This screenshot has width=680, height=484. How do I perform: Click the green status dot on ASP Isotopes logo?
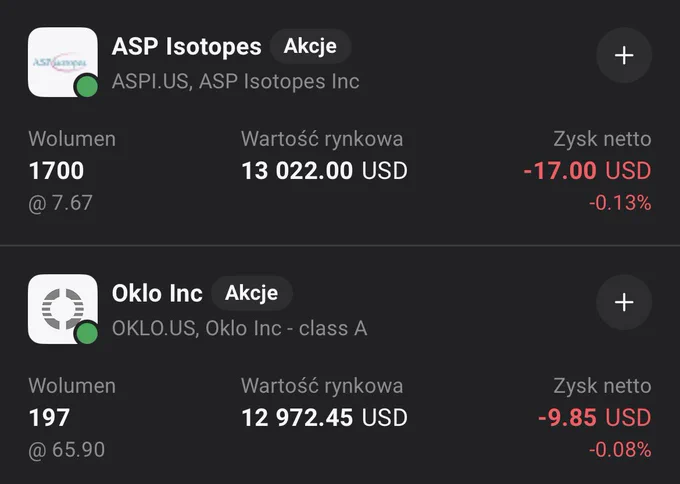pos(87,86)
